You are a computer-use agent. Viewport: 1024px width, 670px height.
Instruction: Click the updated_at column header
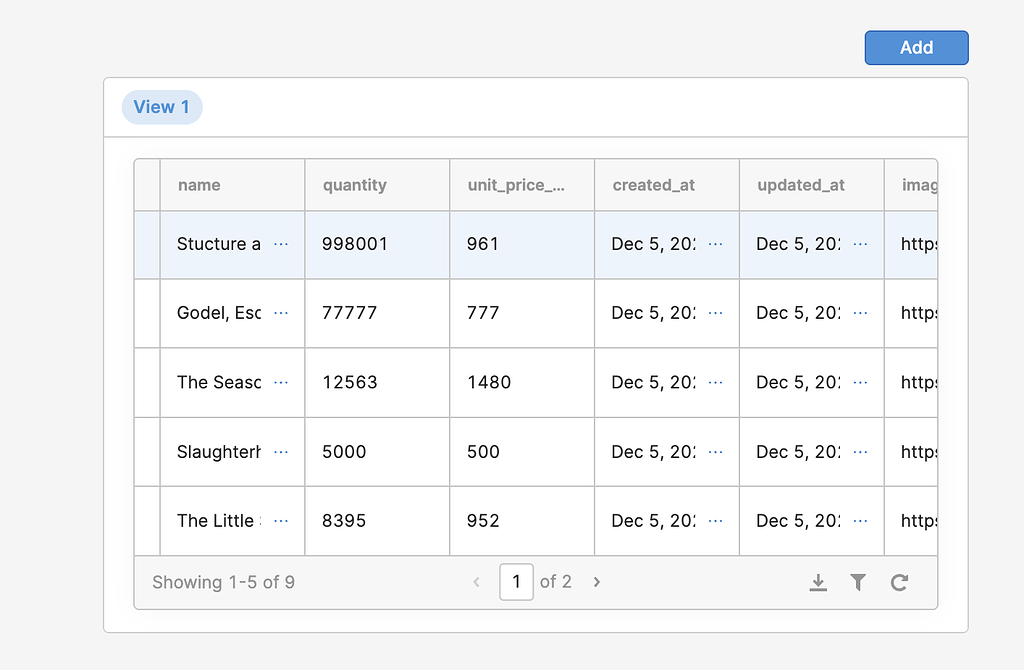click(800, 185)
